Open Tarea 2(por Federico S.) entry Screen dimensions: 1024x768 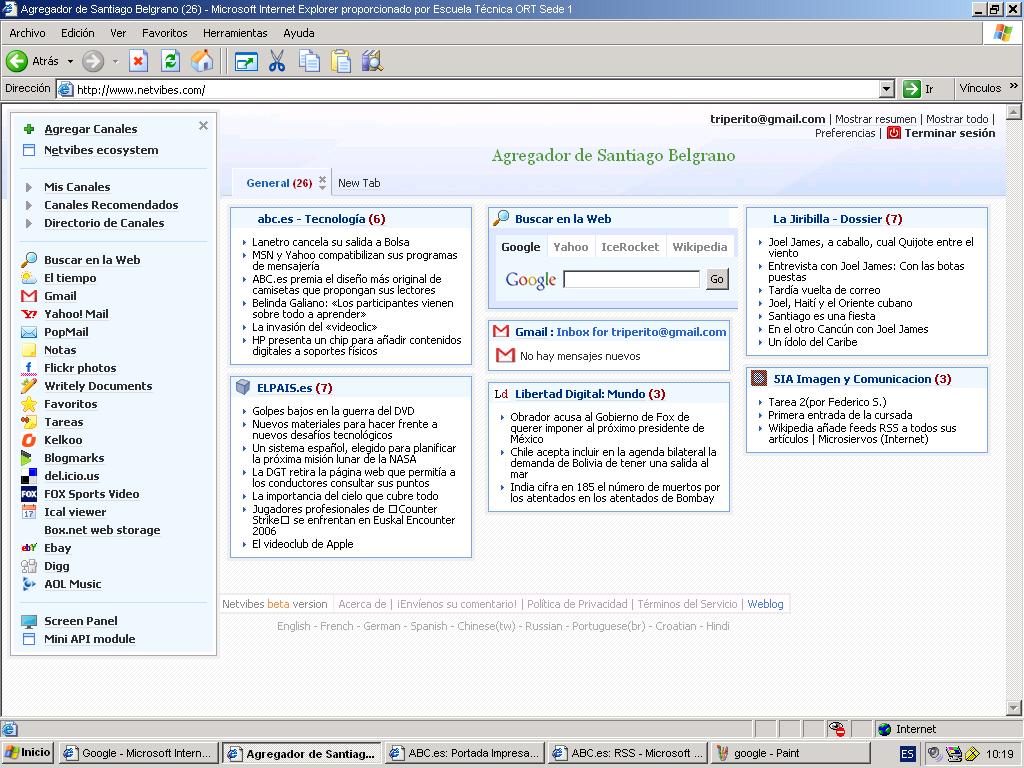coord(827,402)
